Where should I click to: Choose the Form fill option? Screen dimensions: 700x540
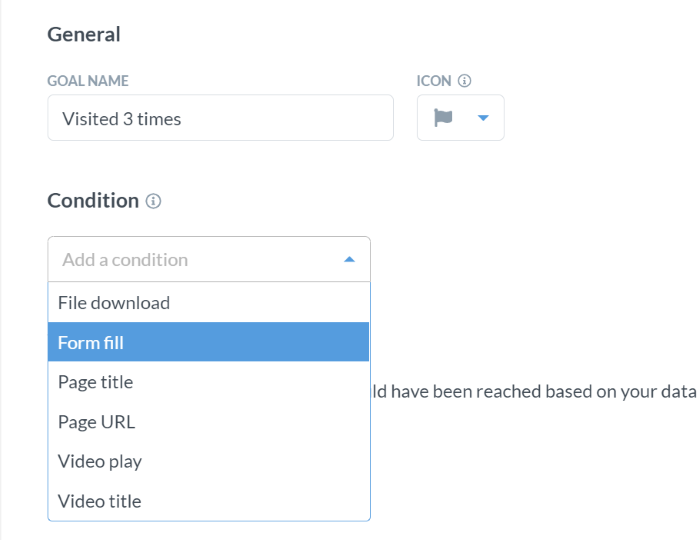click(91, 342)
